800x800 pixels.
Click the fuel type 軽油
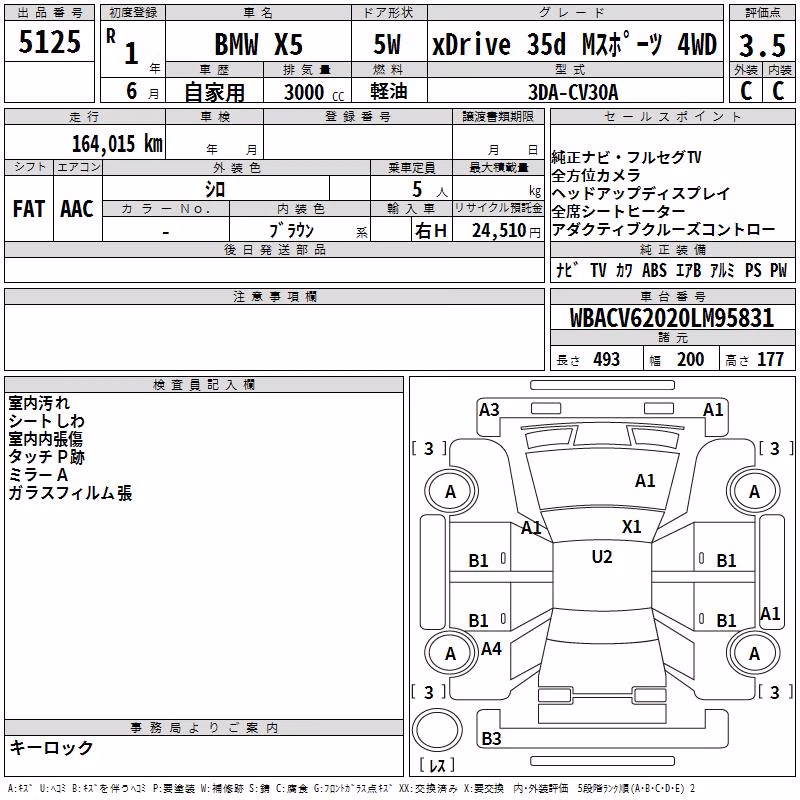tap(389, 91)
